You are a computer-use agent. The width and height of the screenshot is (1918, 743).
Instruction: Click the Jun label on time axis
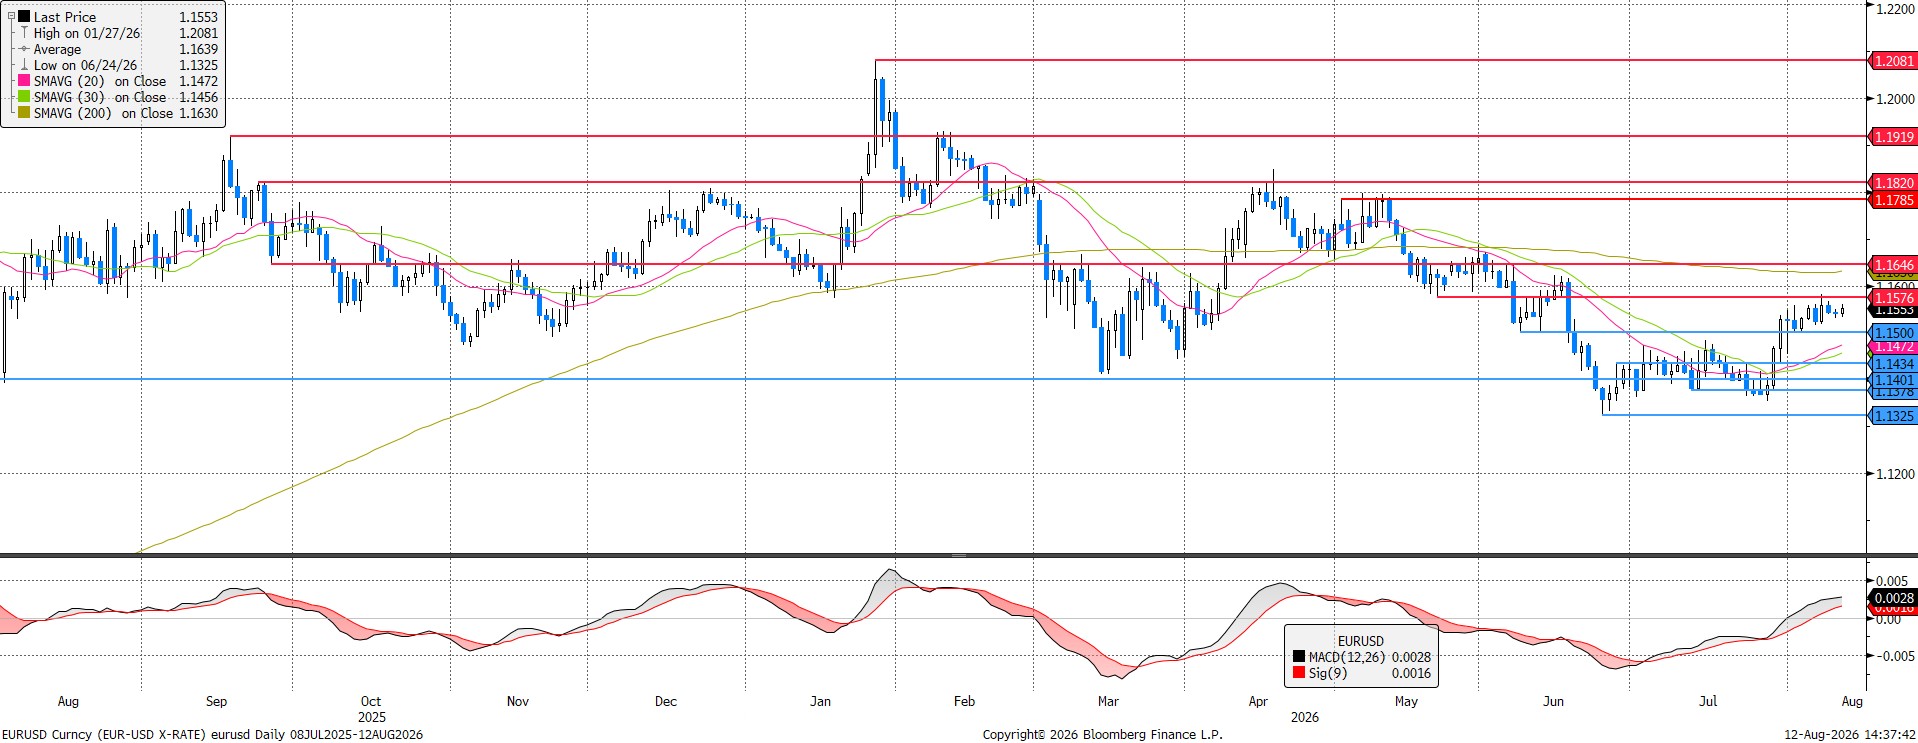click(1553, 701)
